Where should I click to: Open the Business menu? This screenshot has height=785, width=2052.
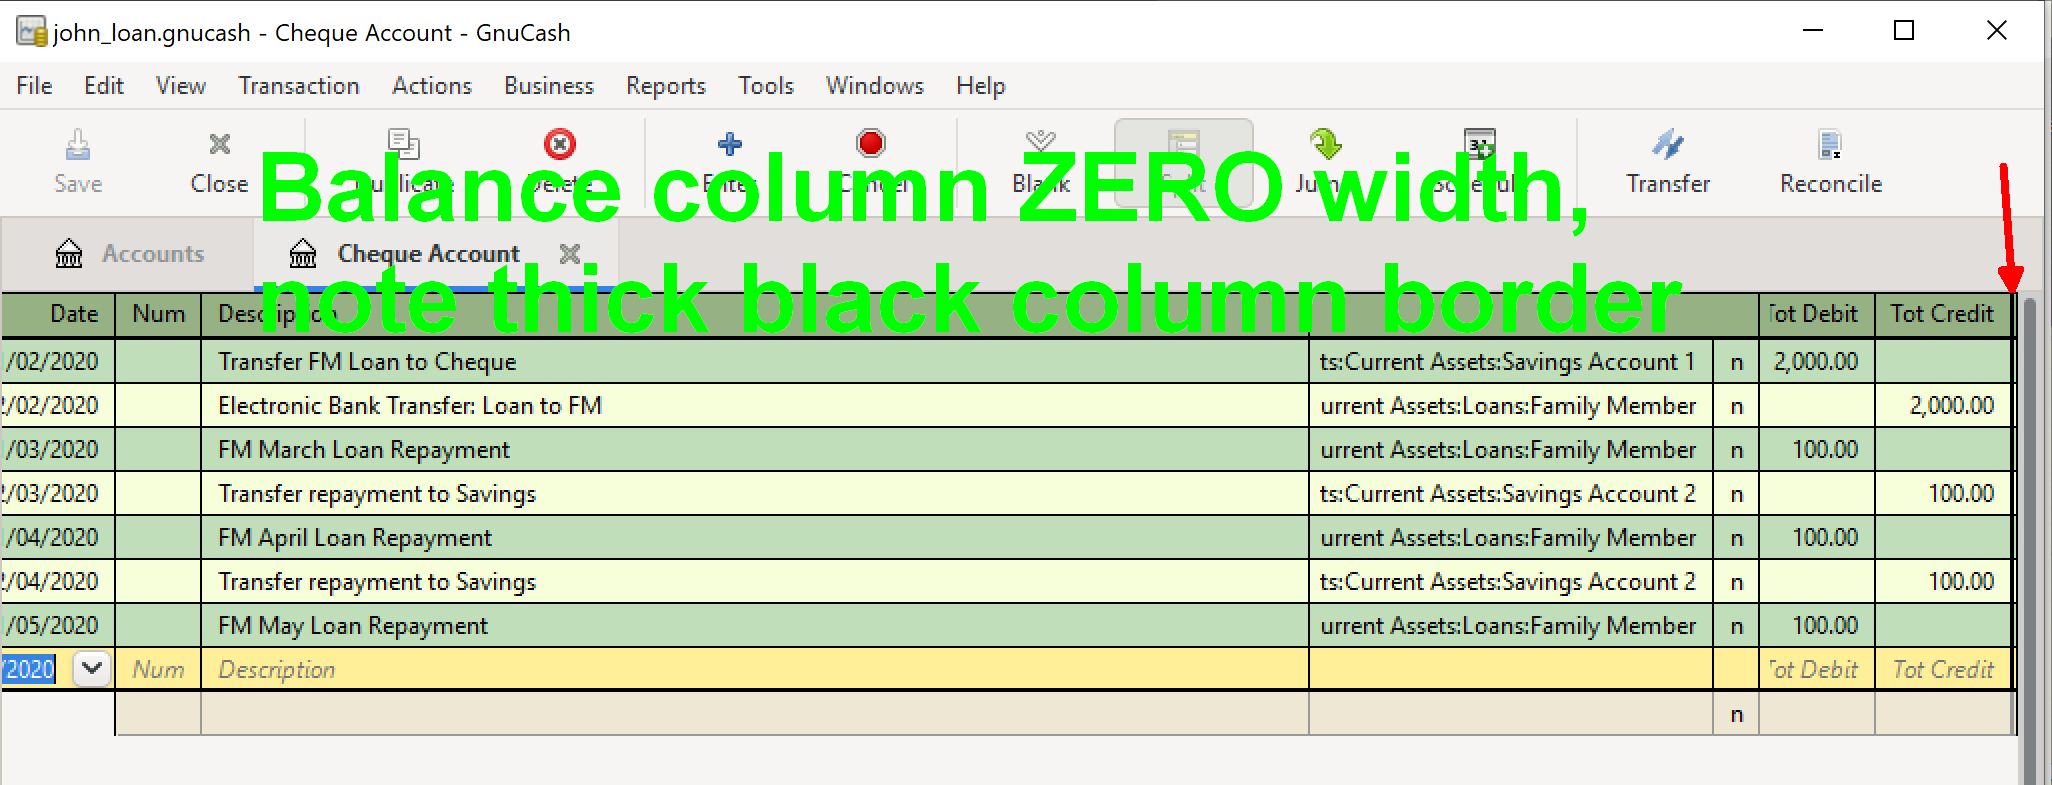click(x=549, y=86)
